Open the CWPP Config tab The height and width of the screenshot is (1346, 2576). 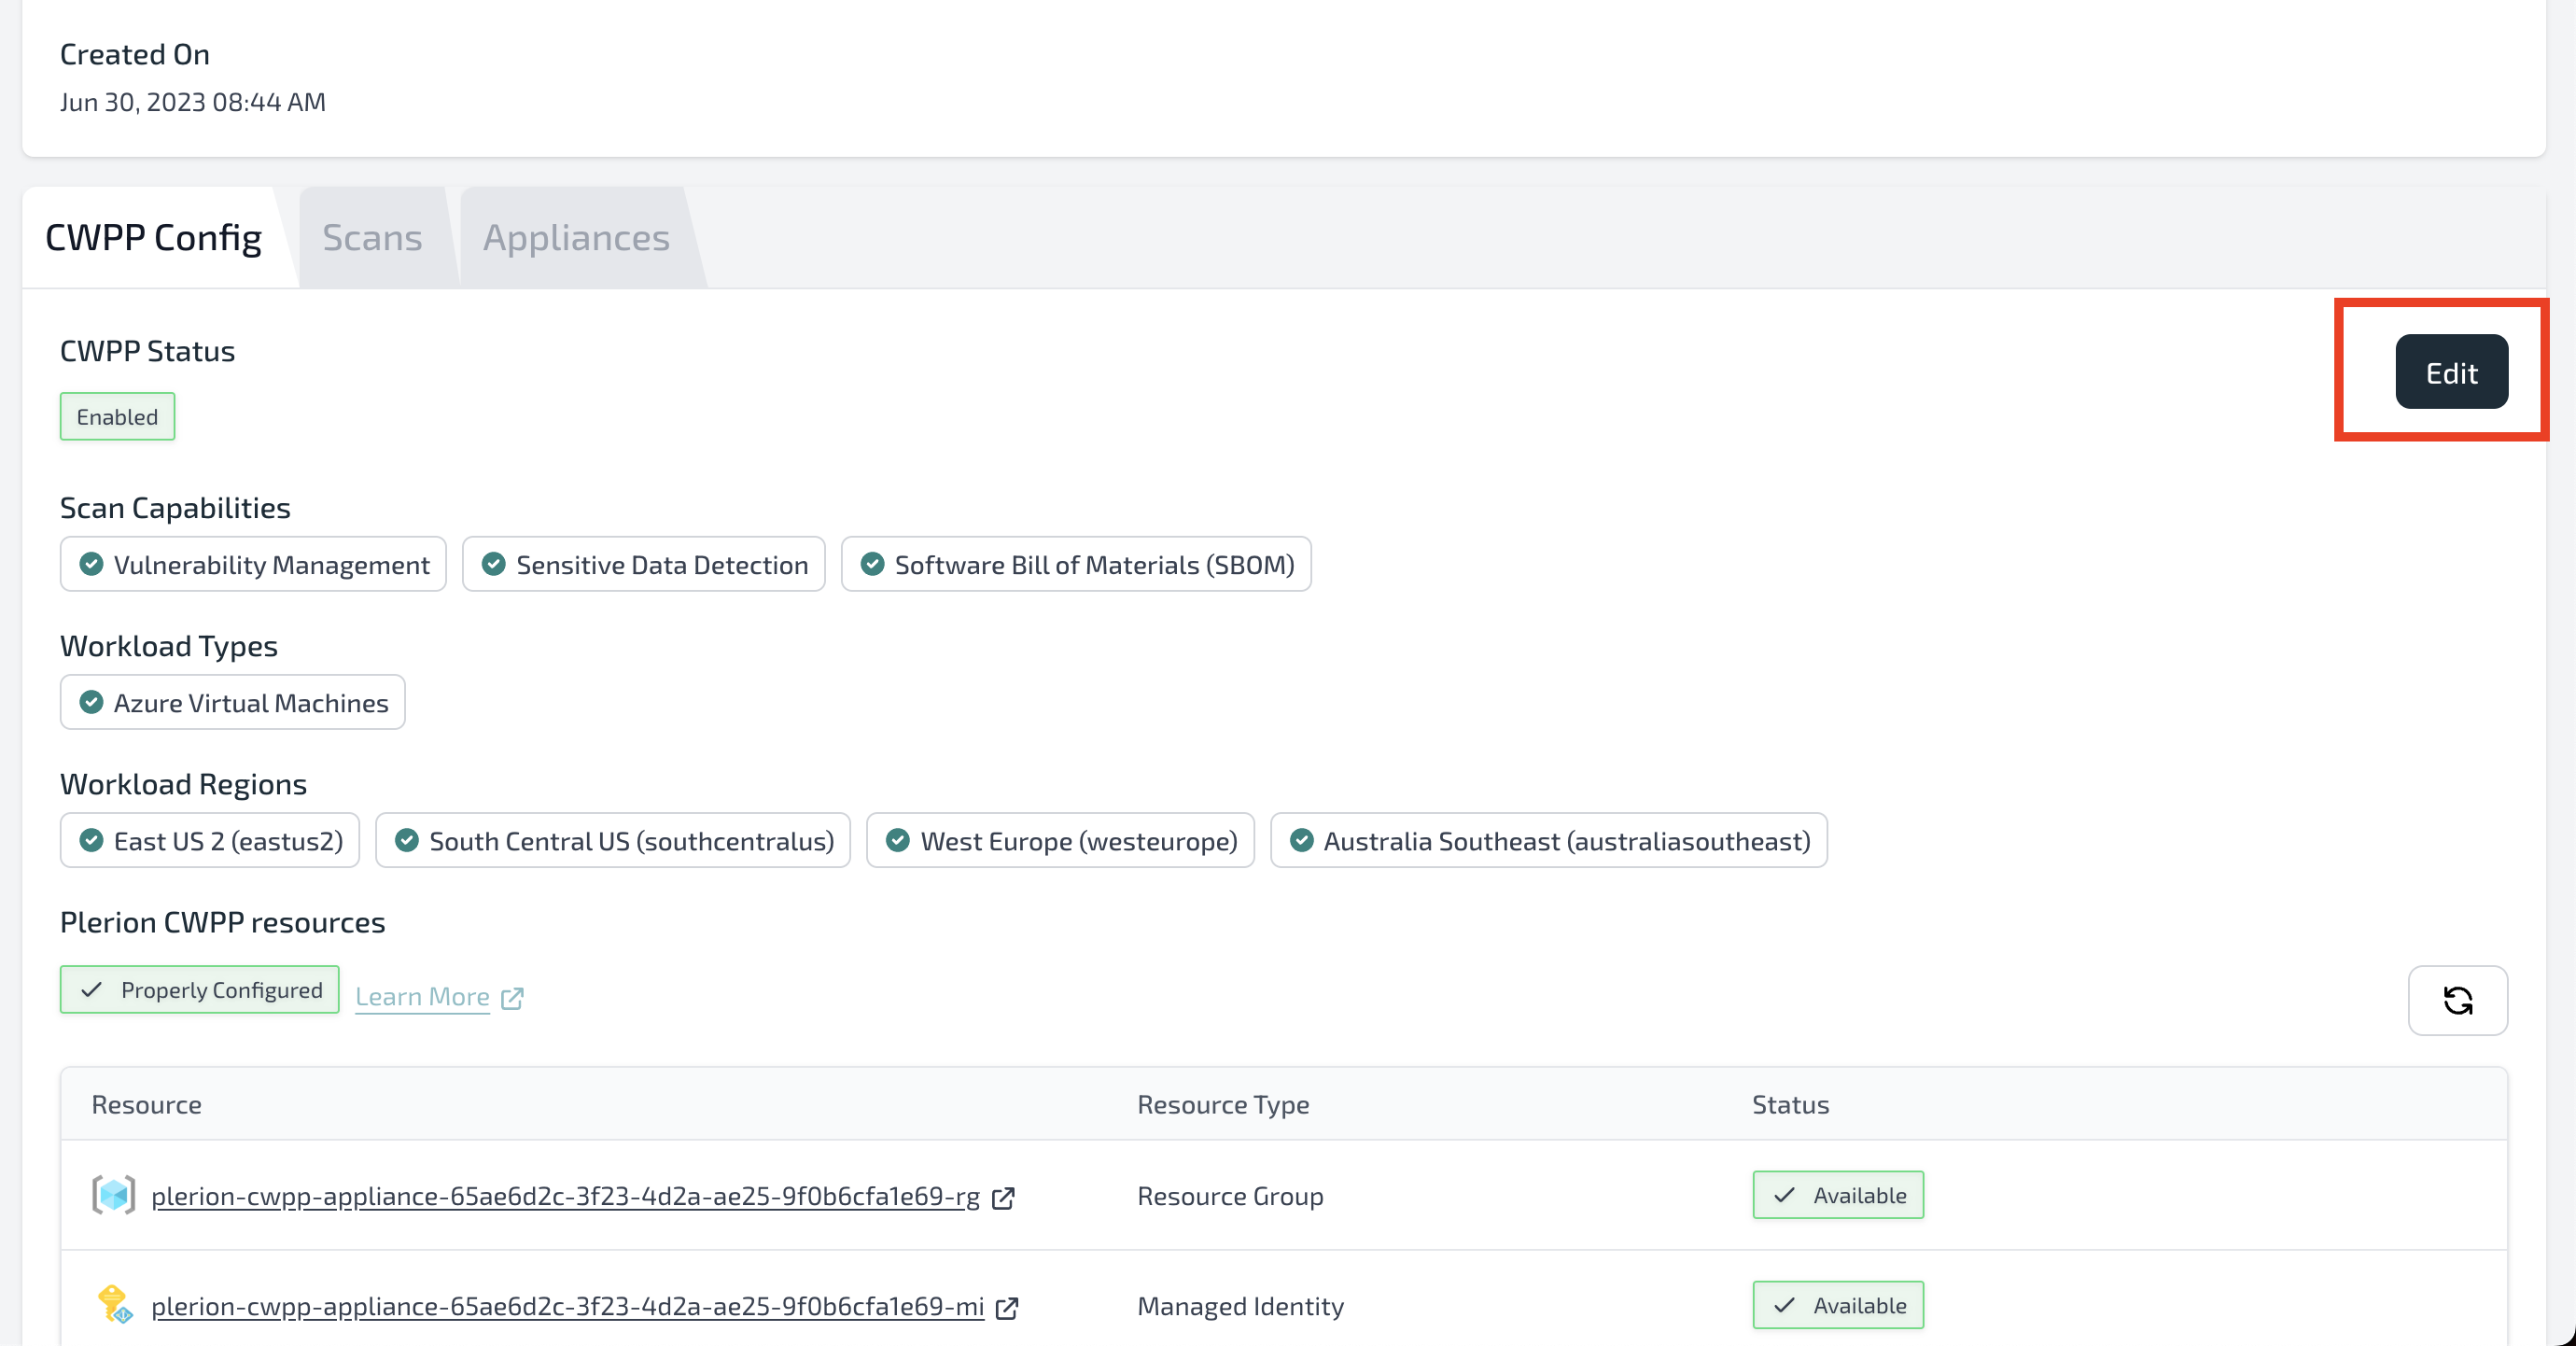click(x=153, y=238)
